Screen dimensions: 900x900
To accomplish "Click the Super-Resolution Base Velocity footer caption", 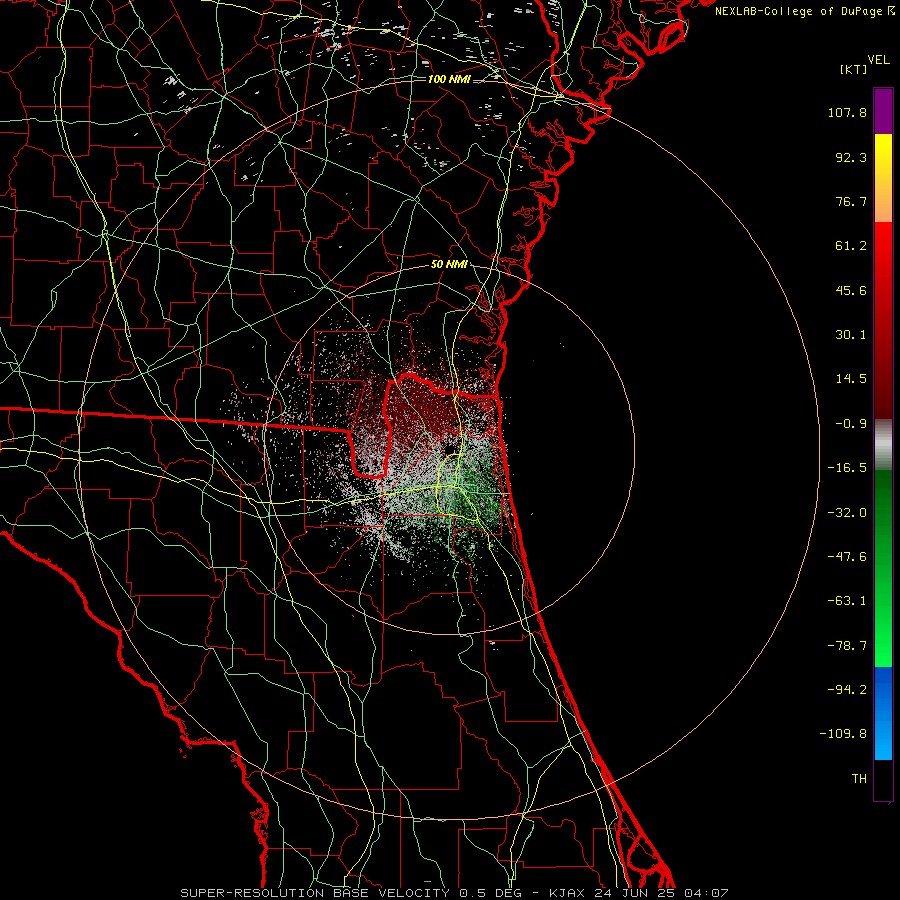I will tap(454, 893).
